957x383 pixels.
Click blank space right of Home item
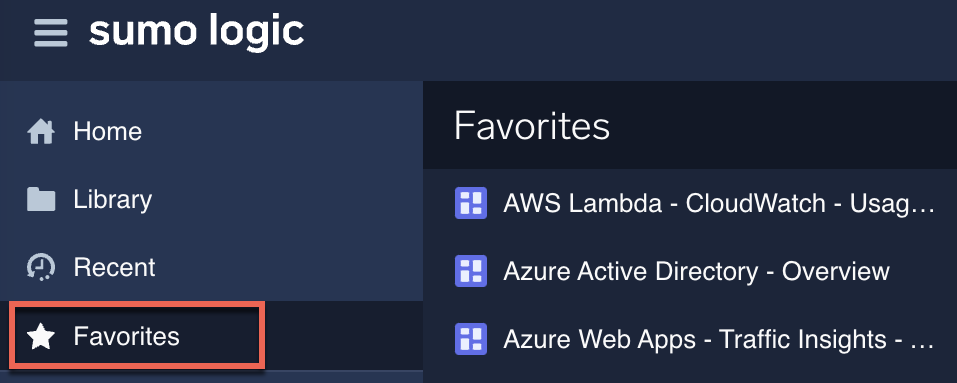(281, 132)
